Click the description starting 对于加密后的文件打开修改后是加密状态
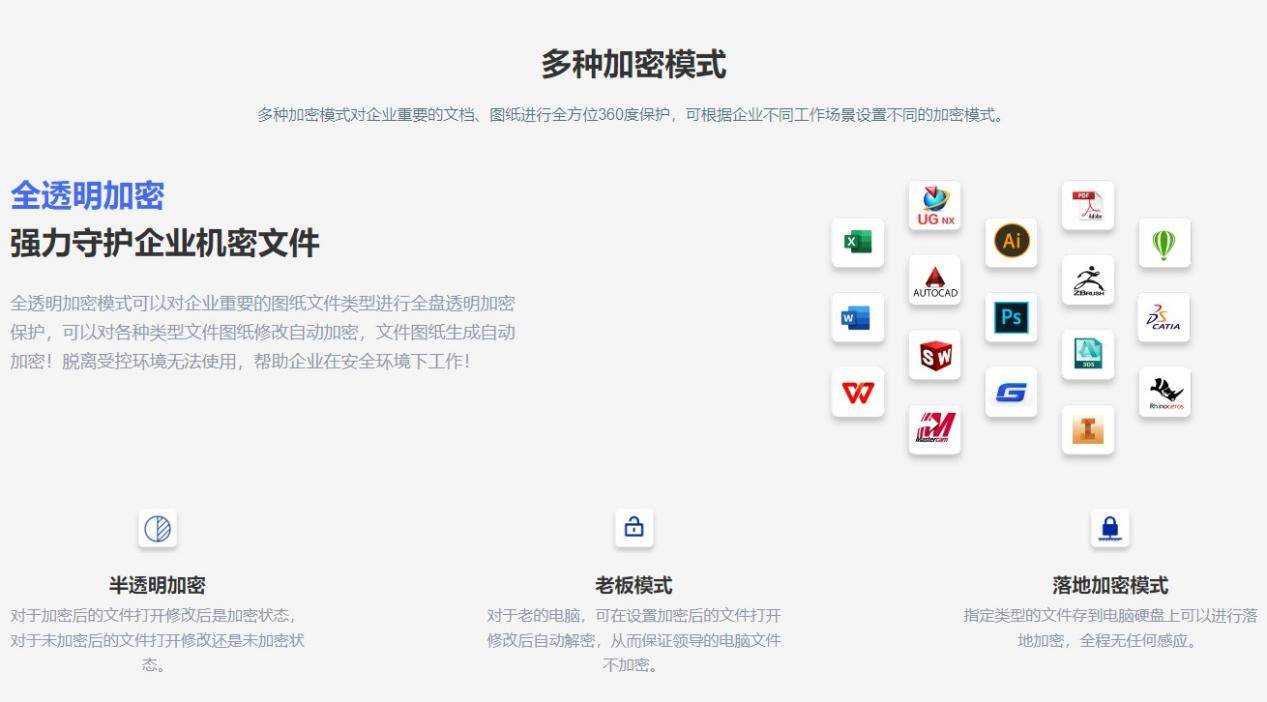This screenshot has height=702, width=1267. (x=157, y=640)
